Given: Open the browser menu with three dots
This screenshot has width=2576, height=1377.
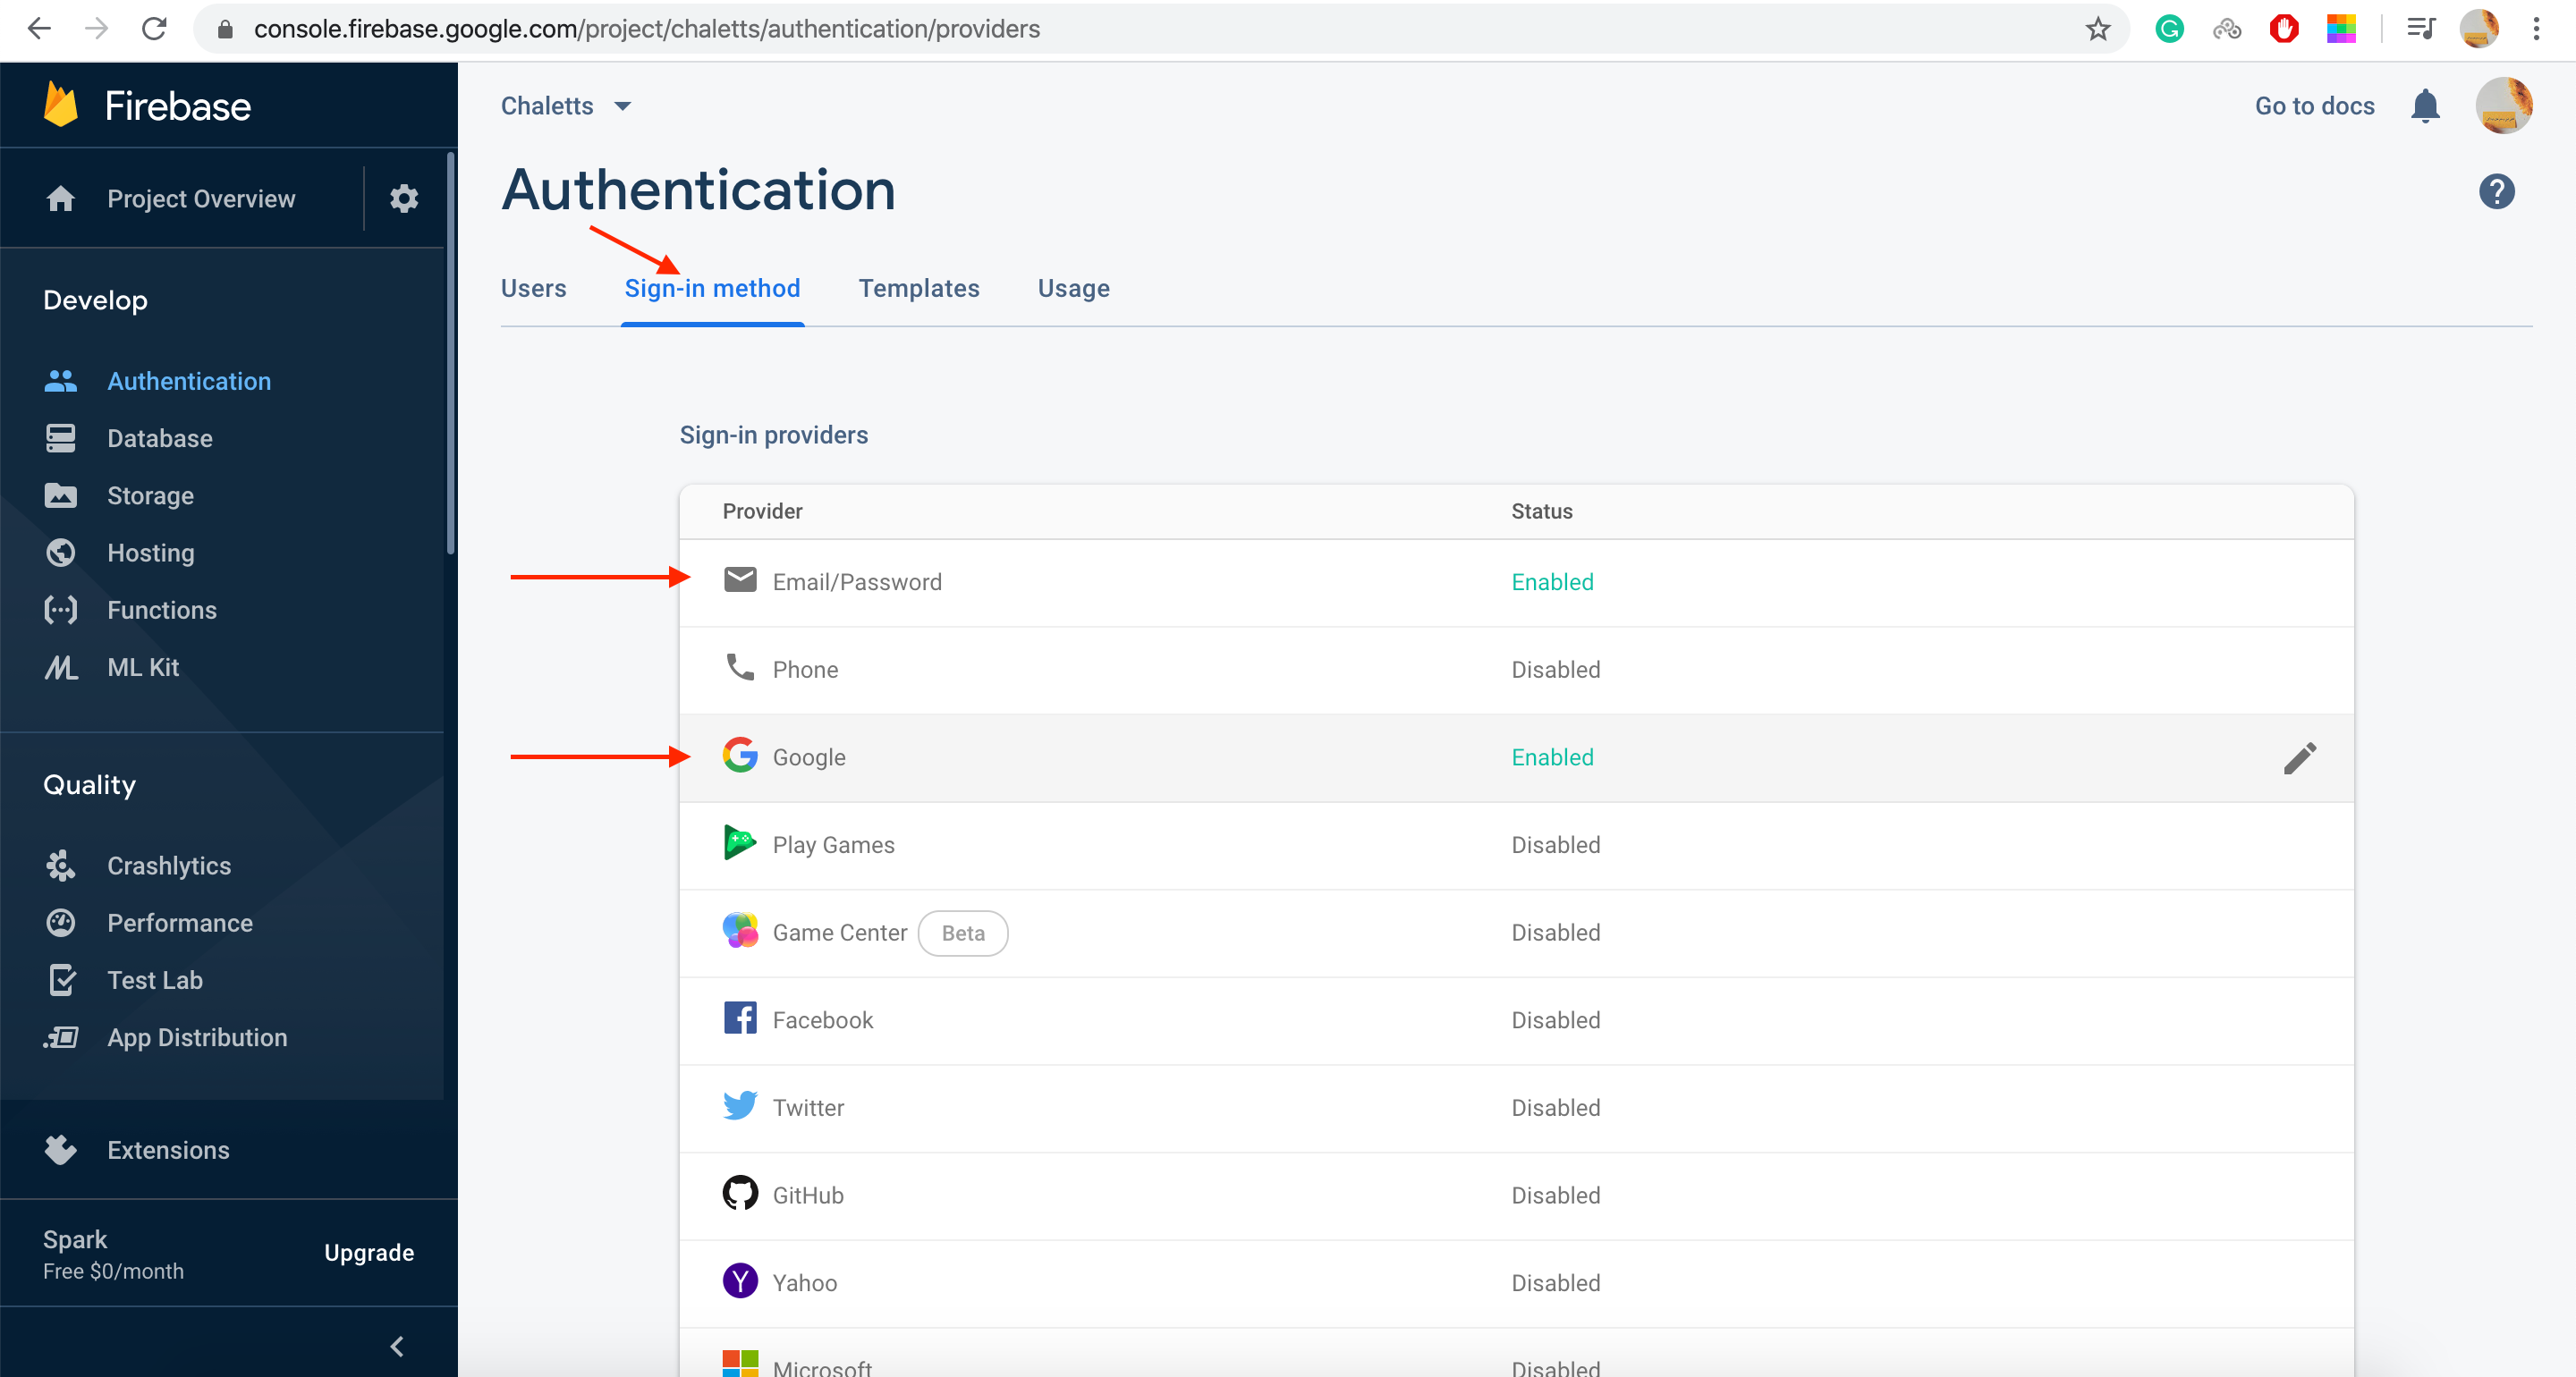Looking at the screenshot, I should [x=2537, y=28].
